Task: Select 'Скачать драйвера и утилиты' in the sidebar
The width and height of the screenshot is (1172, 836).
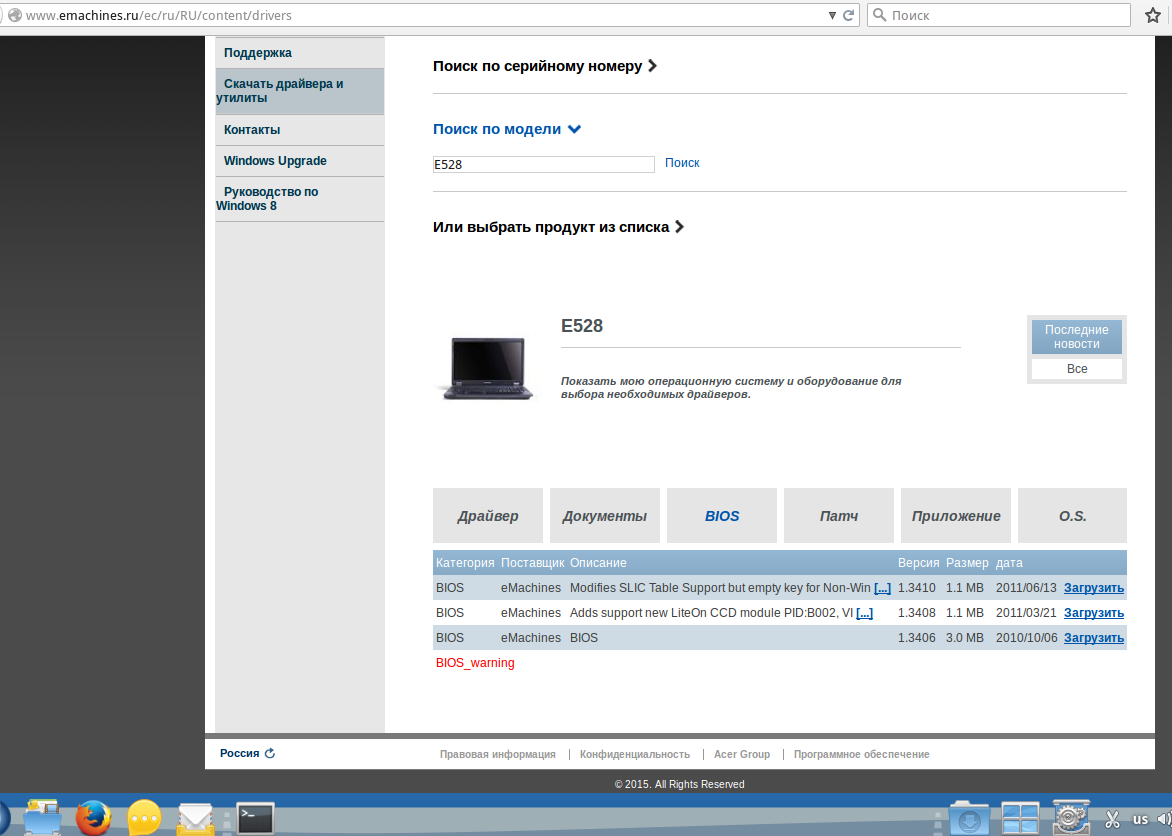Action: pos(300,91)
